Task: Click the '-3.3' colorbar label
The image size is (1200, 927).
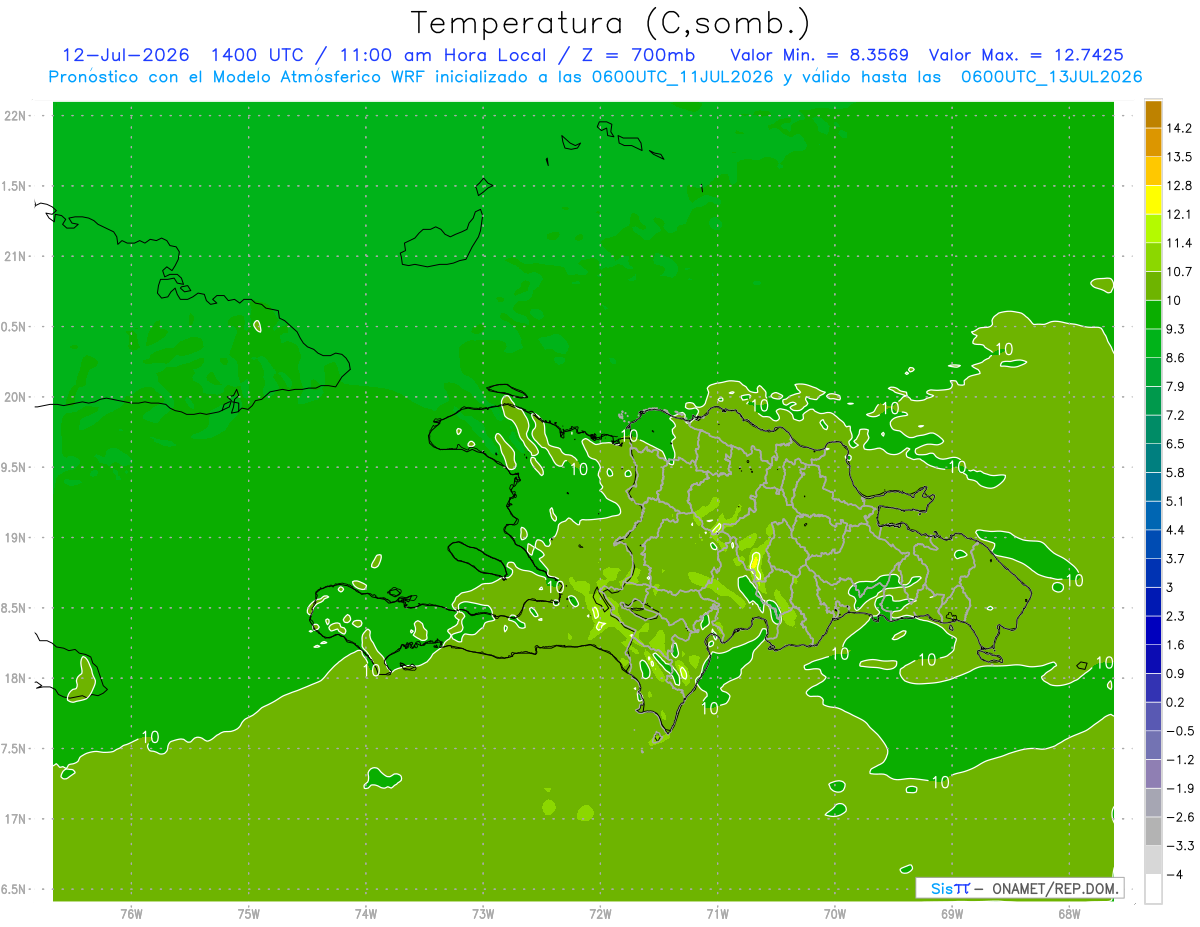Action: coord(1181,847)
